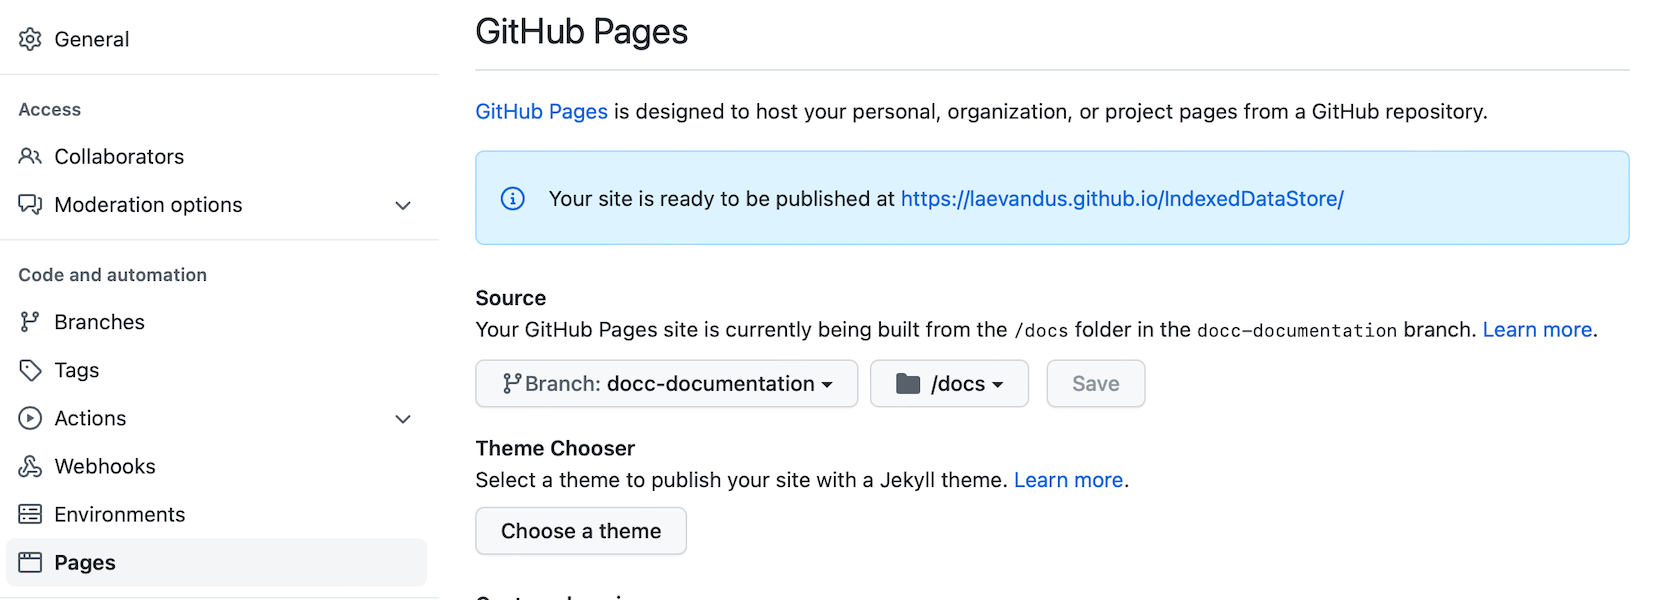This screenshot has width=1654, height=600.
Task: Click the Webhooks icon
Action: pyautogui.click(x=30, y=466)
